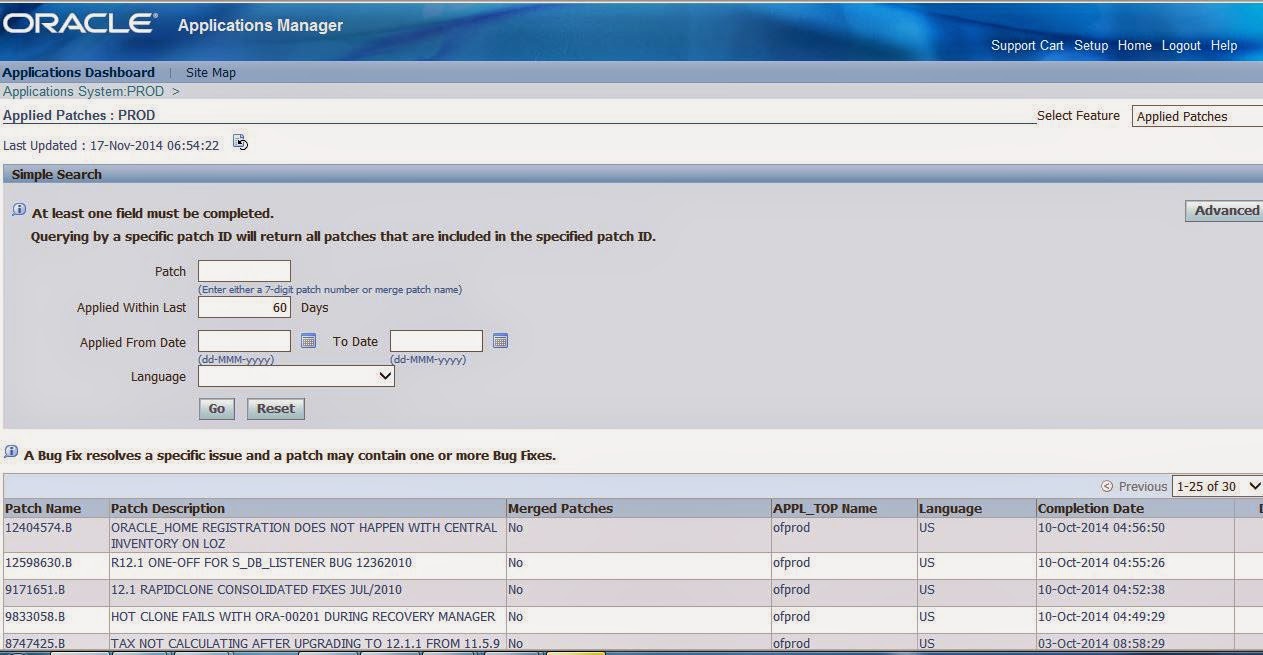Reset the search form
Screen dimensions: 1263x655
tap(275, 408)
